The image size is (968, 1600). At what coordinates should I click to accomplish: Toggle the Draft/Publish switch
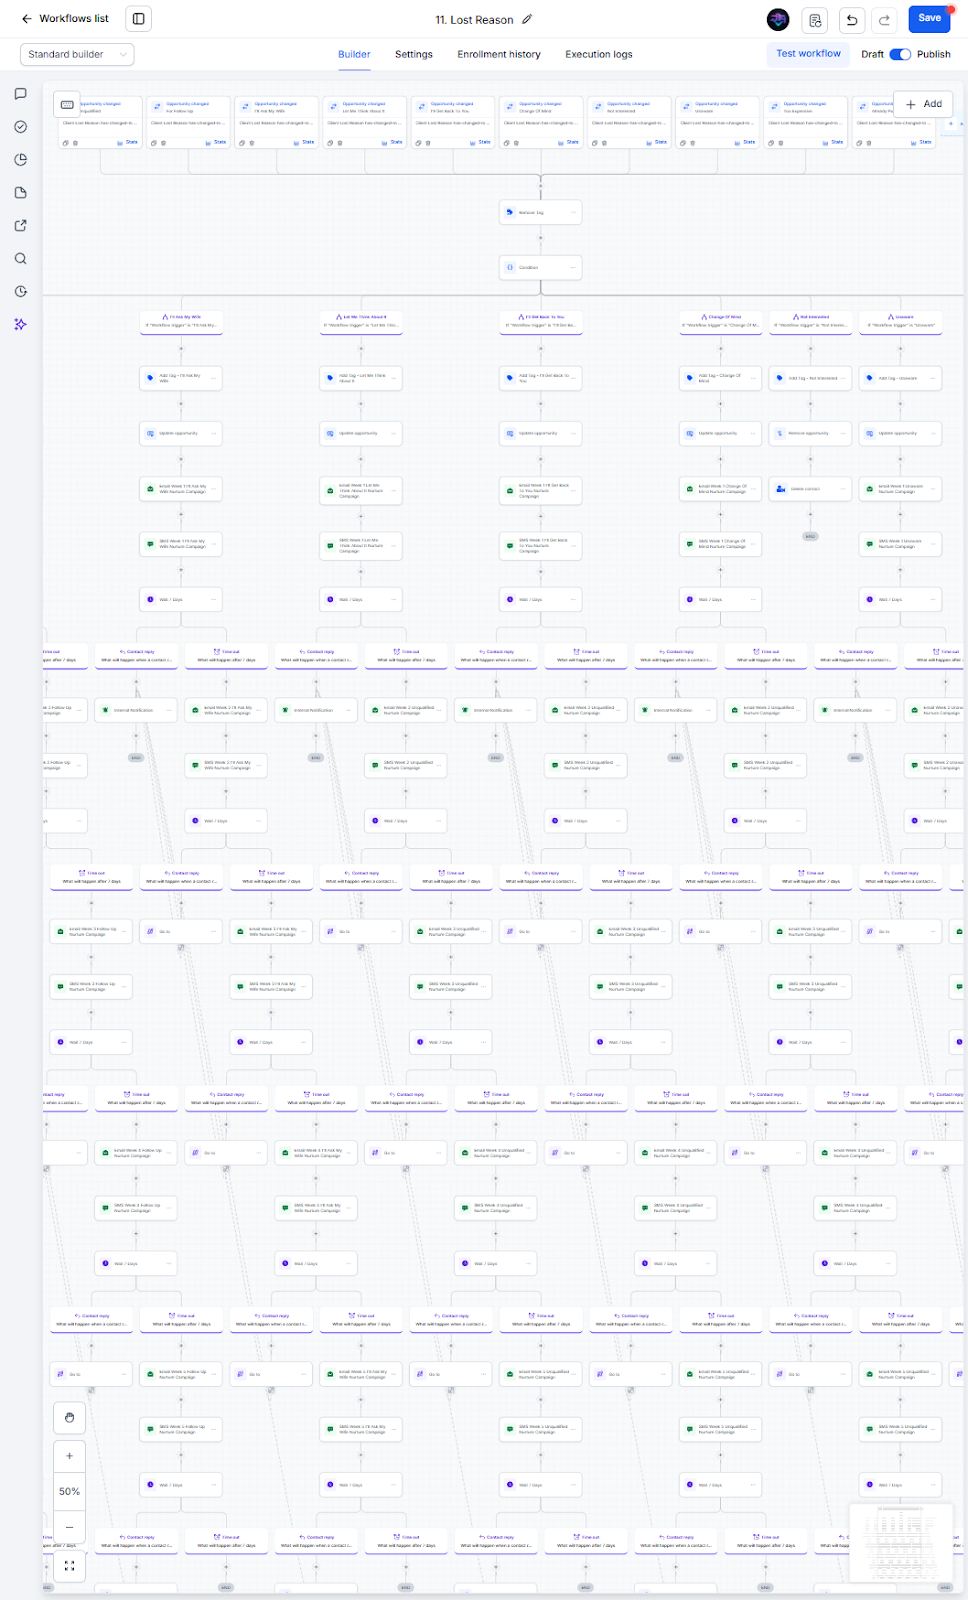coord(900,54)
